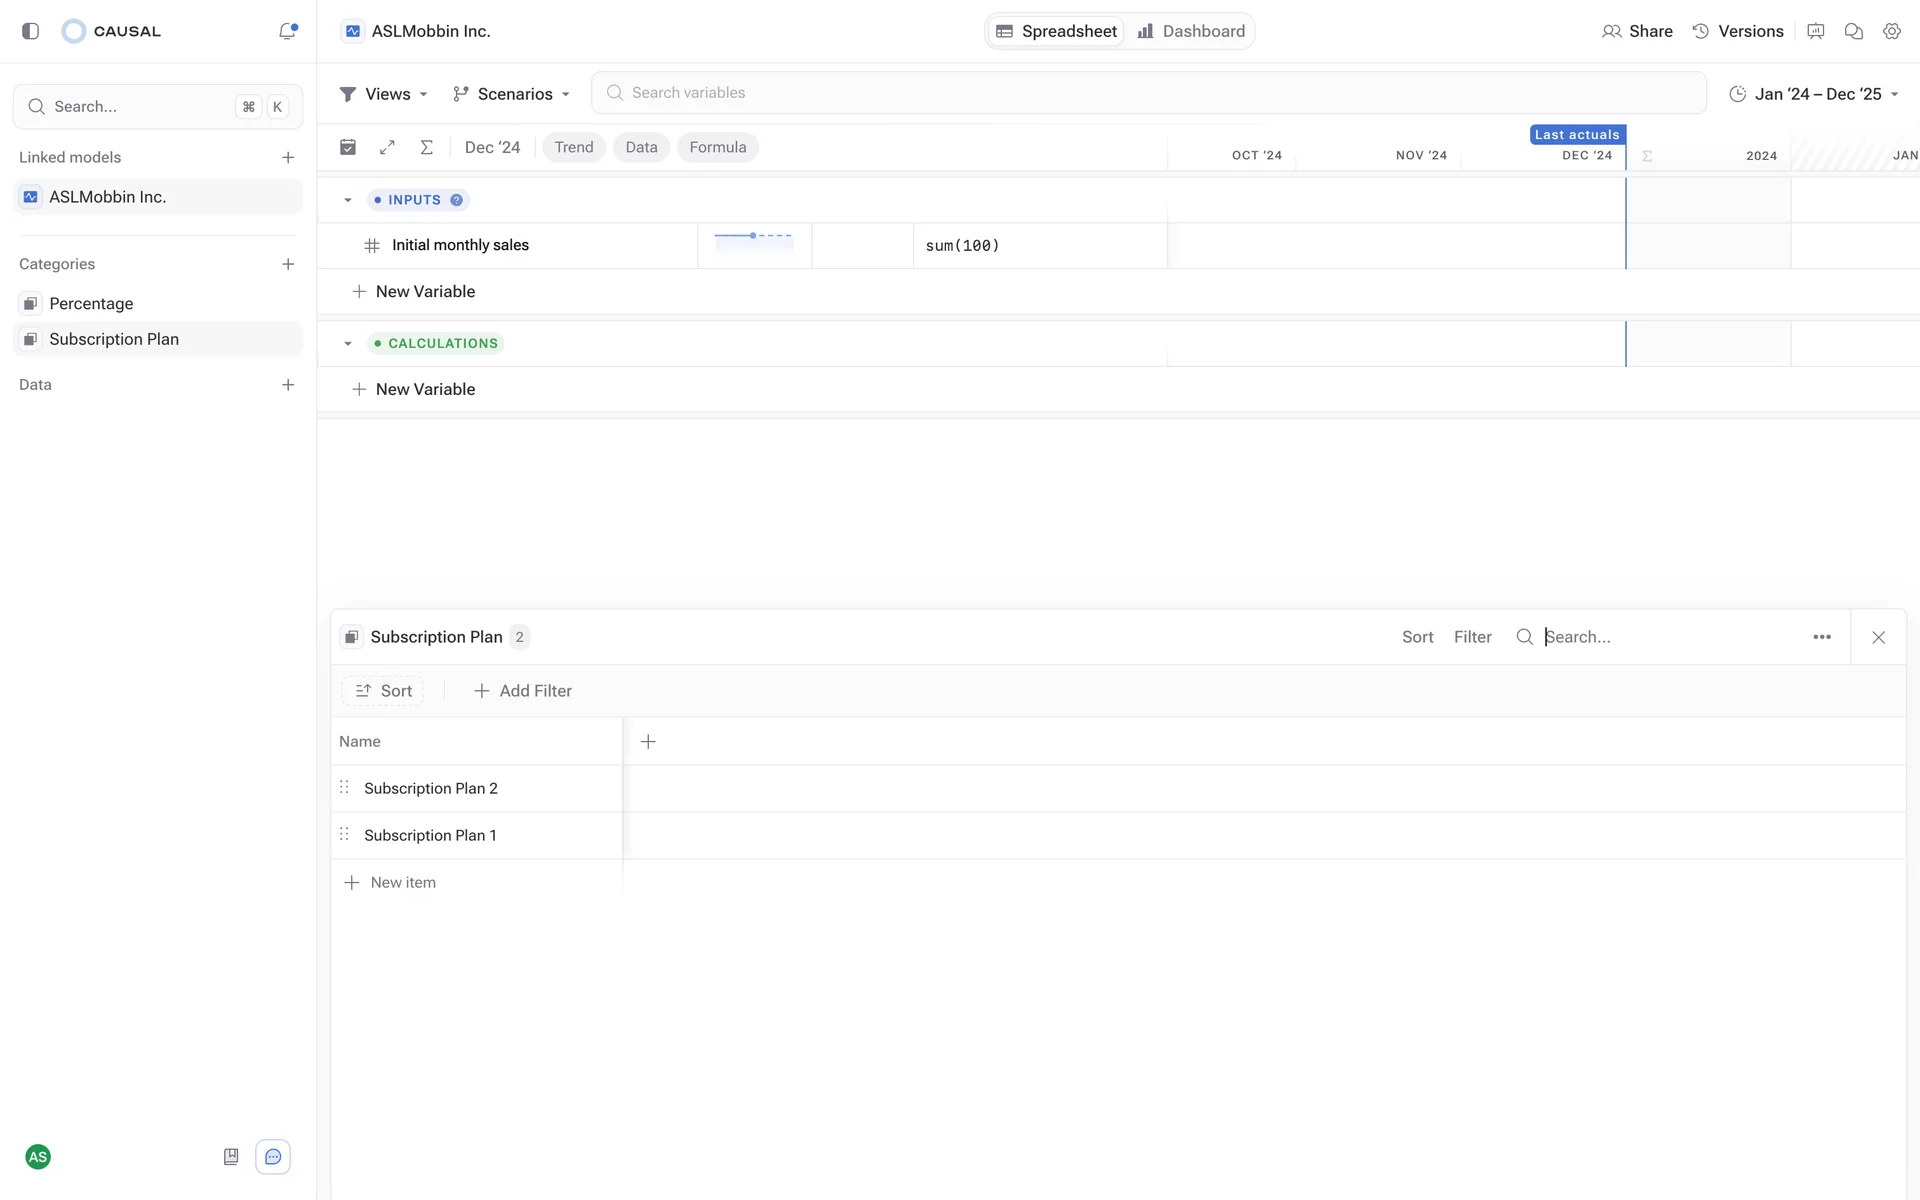Toggle the Trend column pill
This screenshot has width=1920, height=1200.
[x=573, y=147]
